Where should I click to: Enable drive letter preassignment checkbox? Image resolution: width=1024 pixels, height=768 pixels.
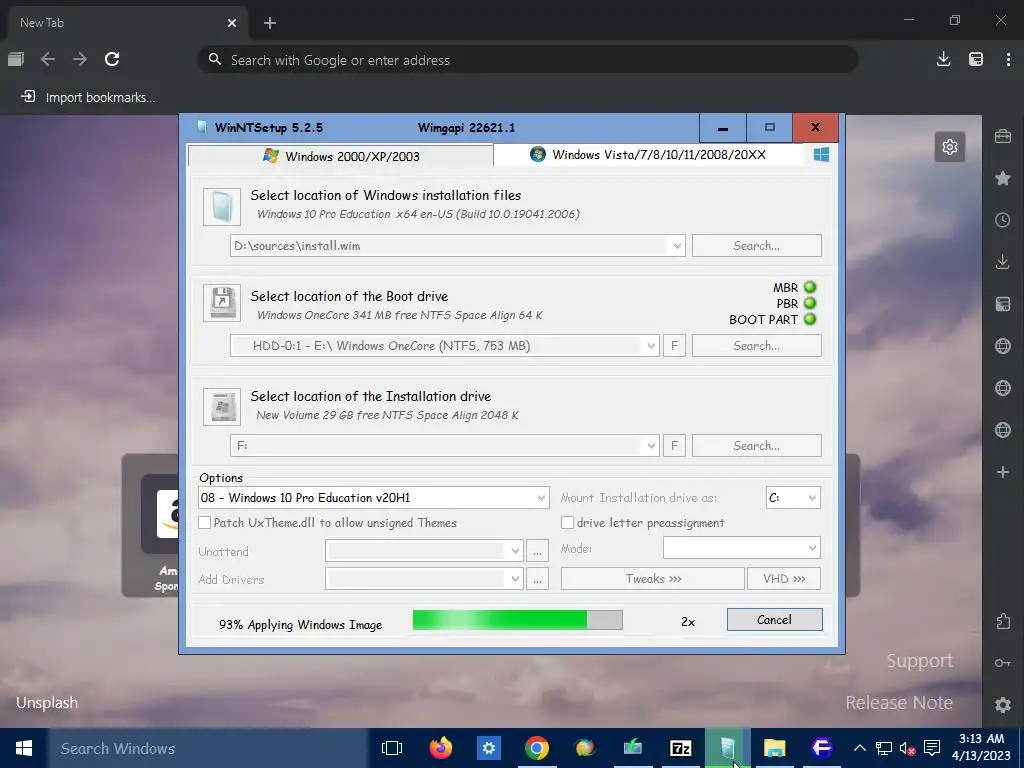[x=568, y=522]
